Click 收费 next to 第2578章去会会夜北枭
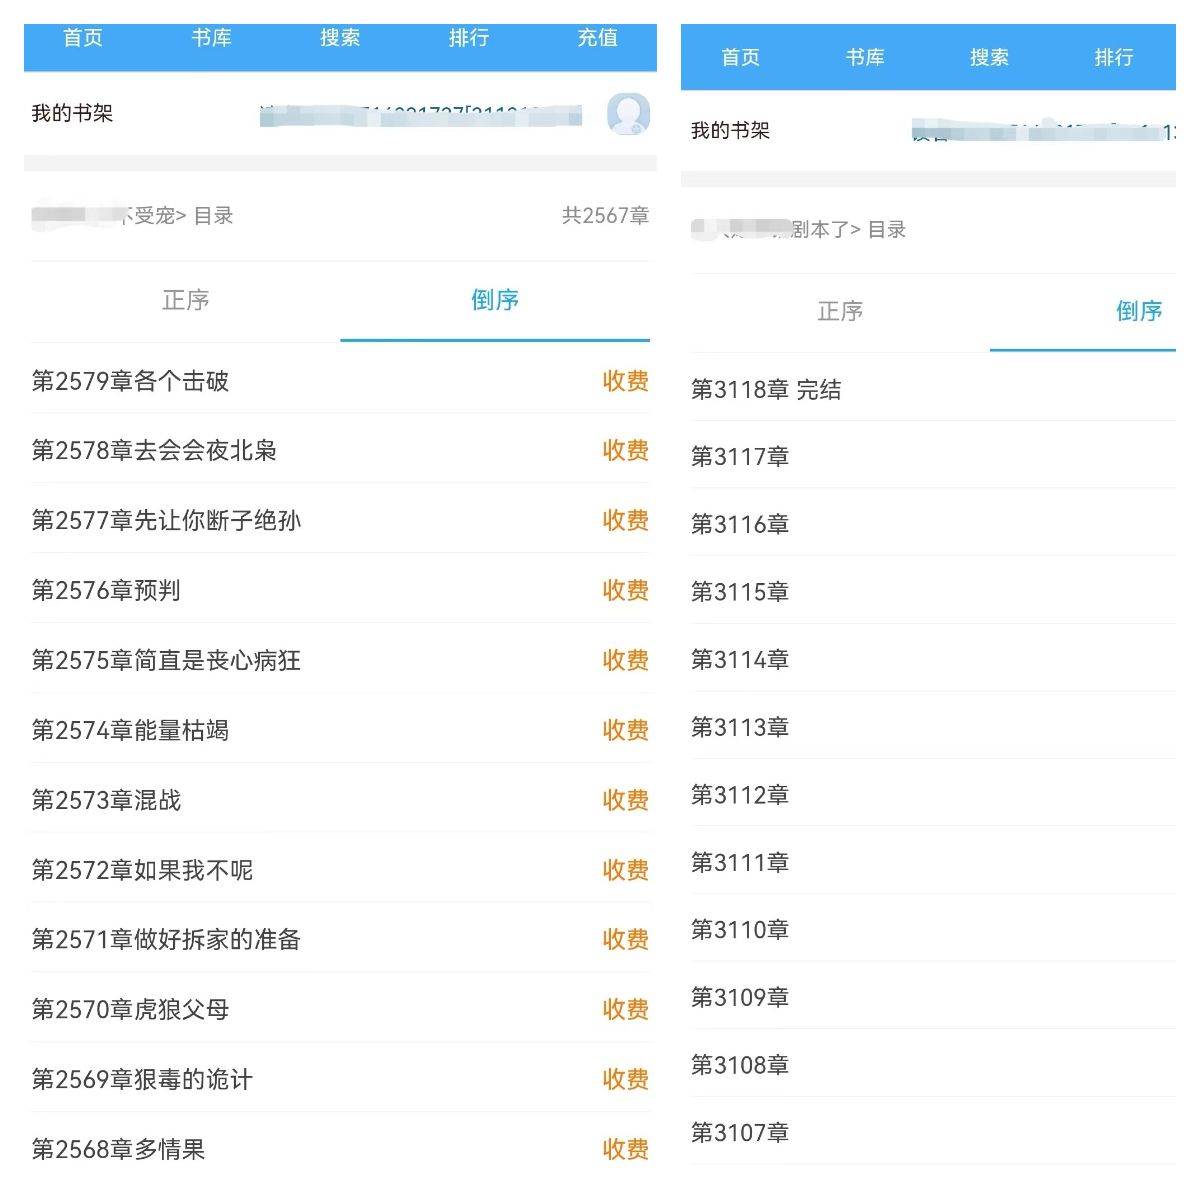The height and width of the screenshot is (1200, 1200). coord(626,451)
